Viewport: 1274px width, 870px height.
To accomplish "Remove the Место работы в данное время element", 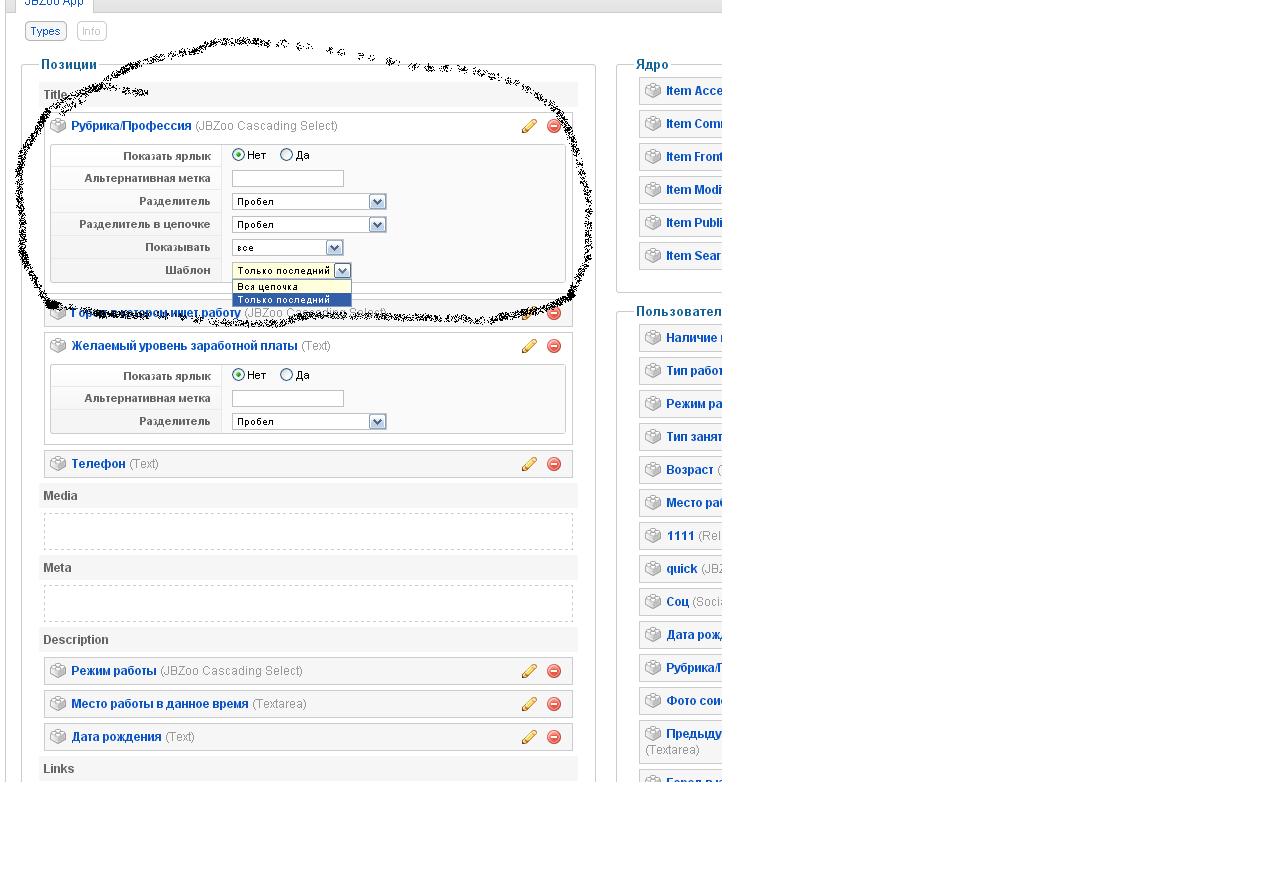I will (x=554, y=704).
